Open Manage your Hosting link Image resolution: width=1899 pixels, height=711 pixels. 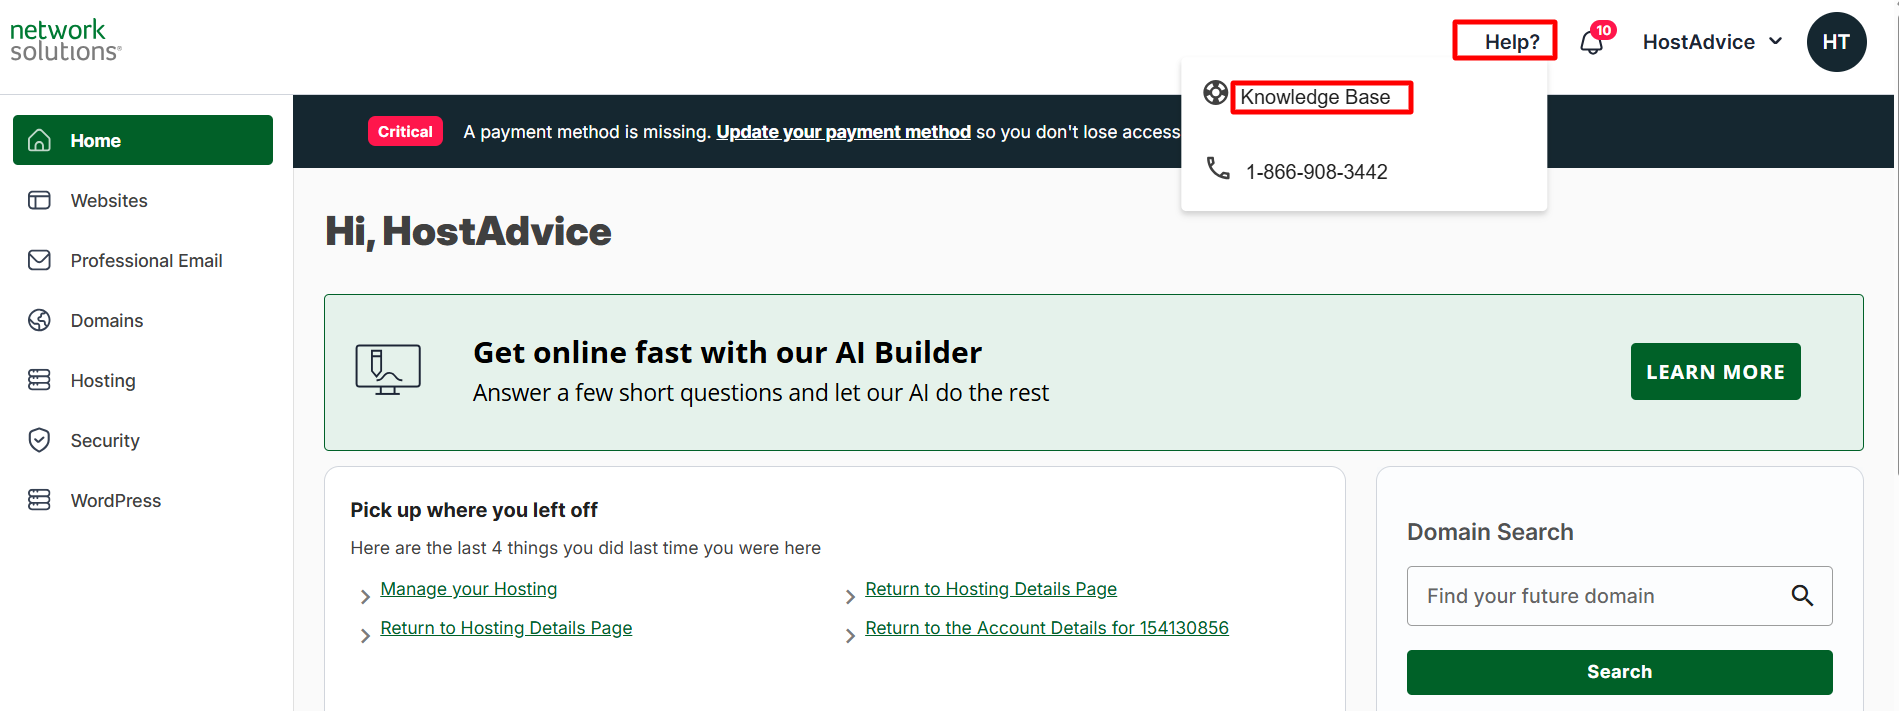(x=469, y=589)
